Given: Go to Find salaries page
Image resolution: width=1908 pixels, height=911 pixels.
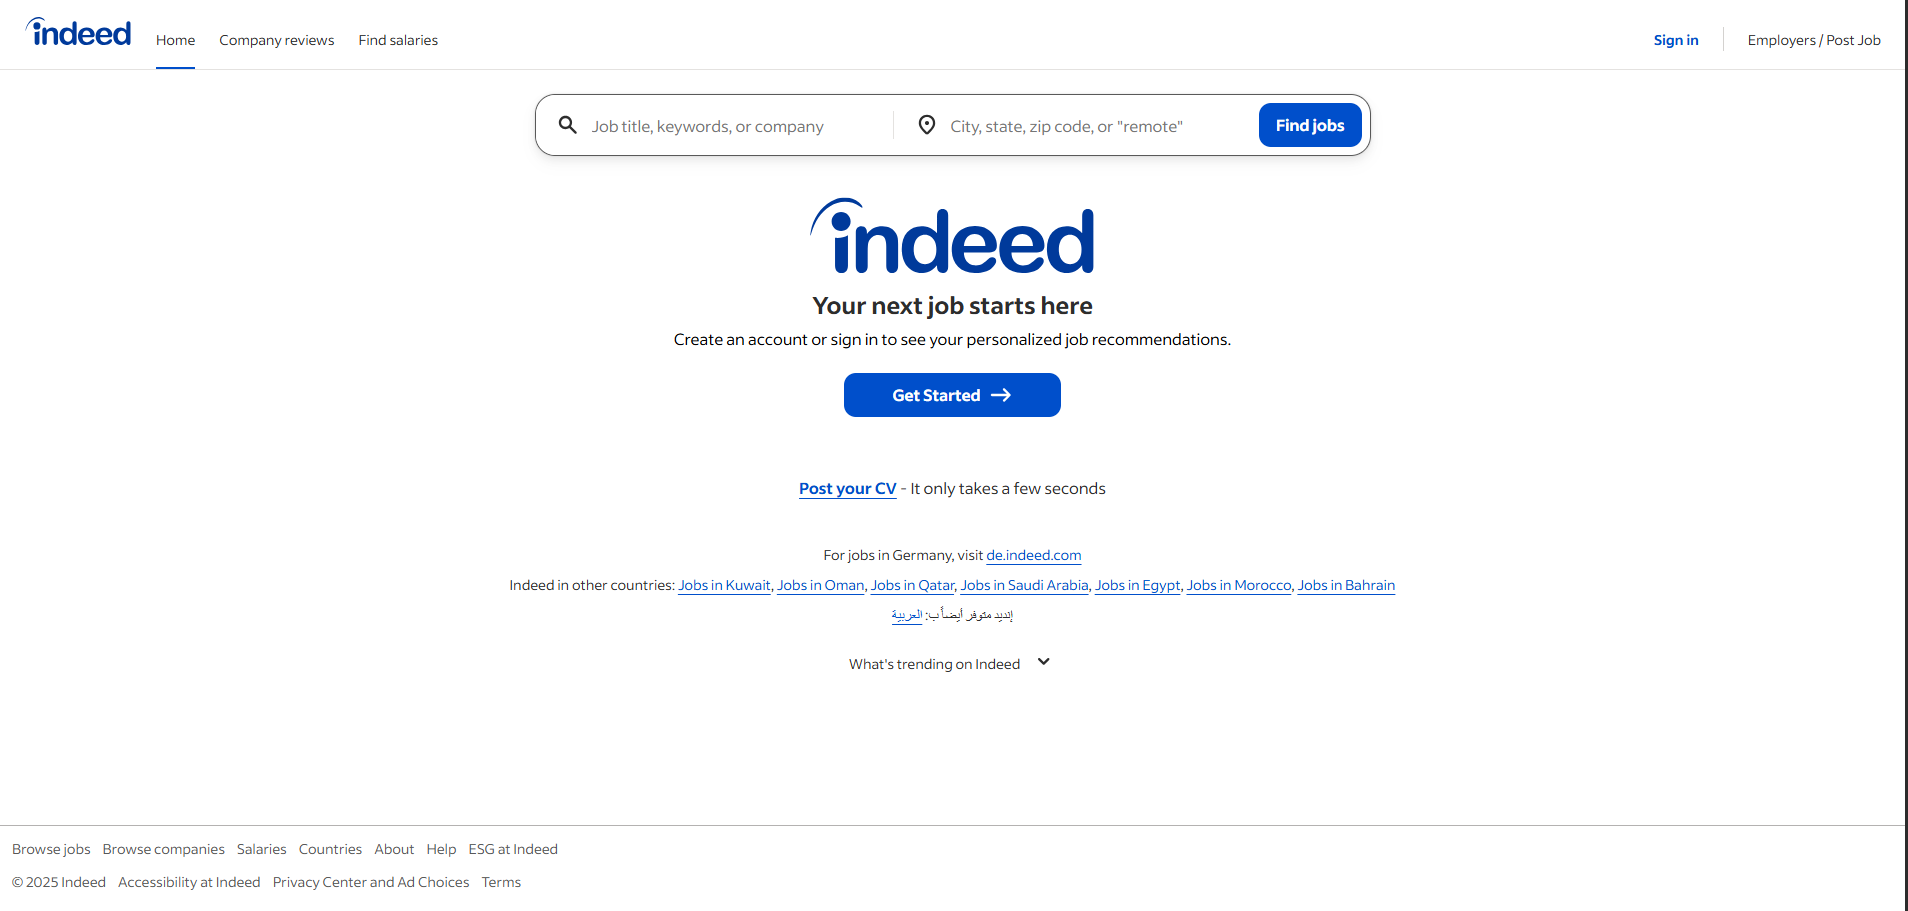Looking at the screenshot, I should click(x=398, y=40).
